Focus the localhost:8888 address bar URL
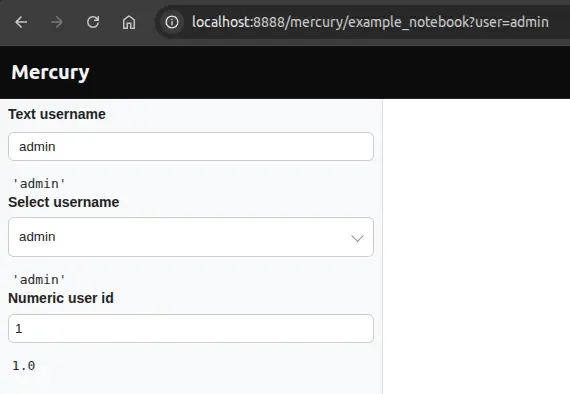 pyautogui.click(x=370, y=23)
